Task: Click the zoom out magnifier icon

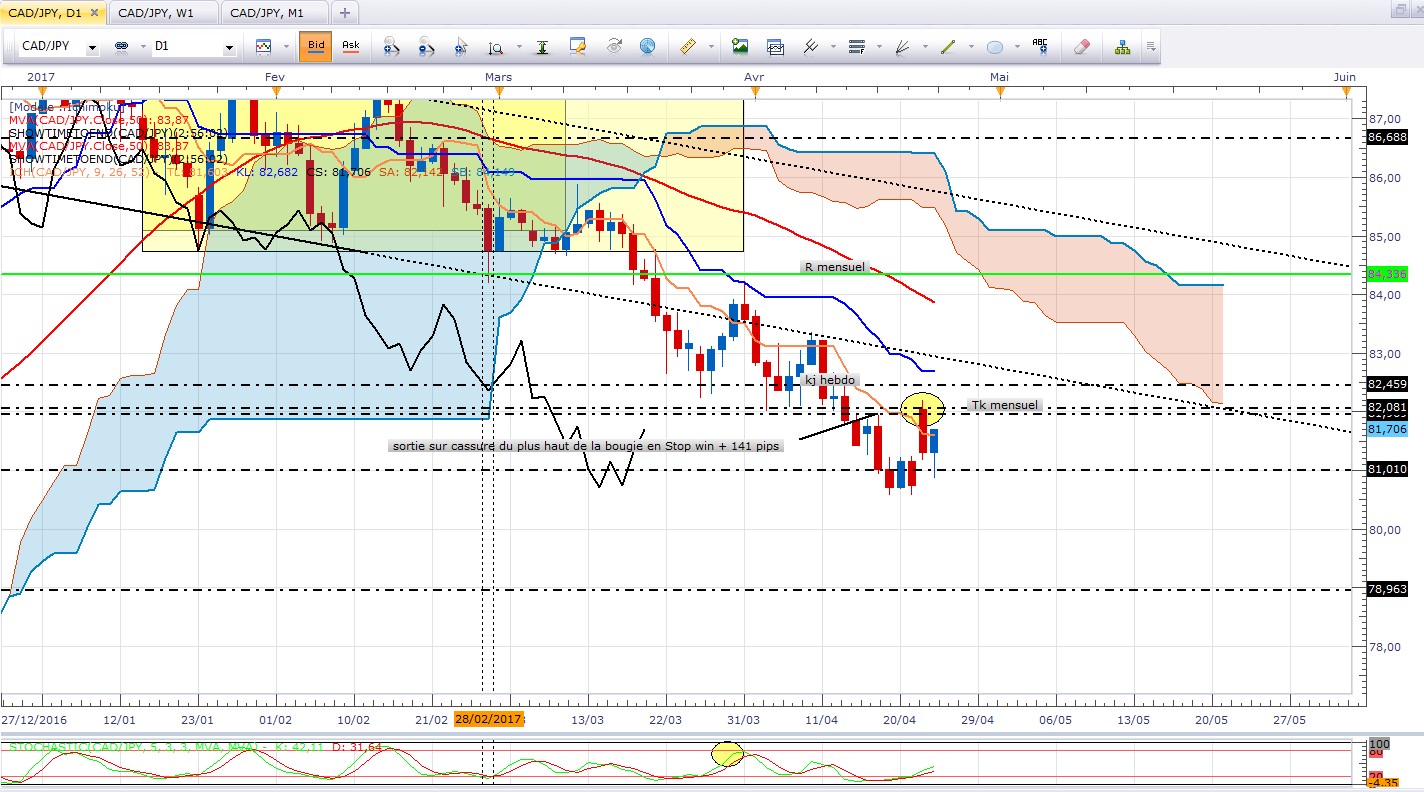Action: [x=426, y=47]
